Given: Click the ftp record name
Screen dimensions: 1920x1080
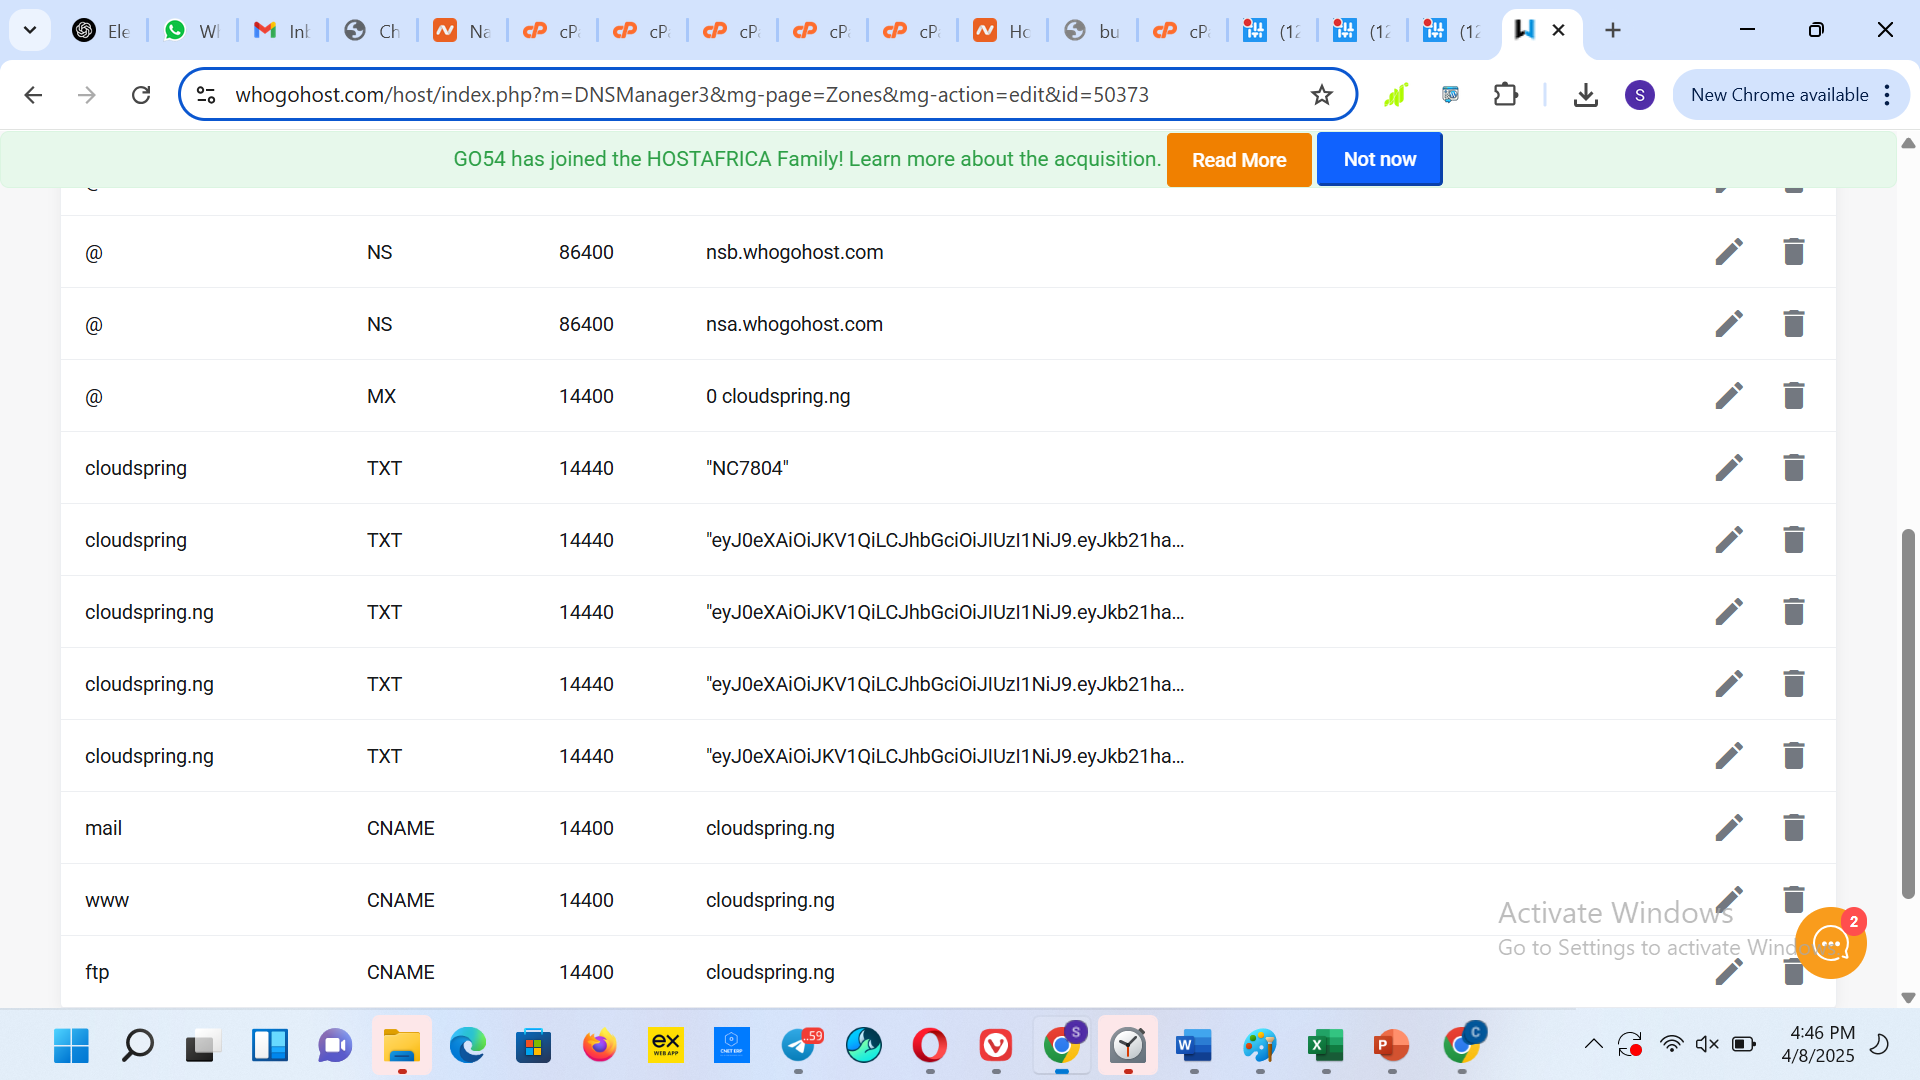Looking at the screenshot, I should (x=97, y=972).
